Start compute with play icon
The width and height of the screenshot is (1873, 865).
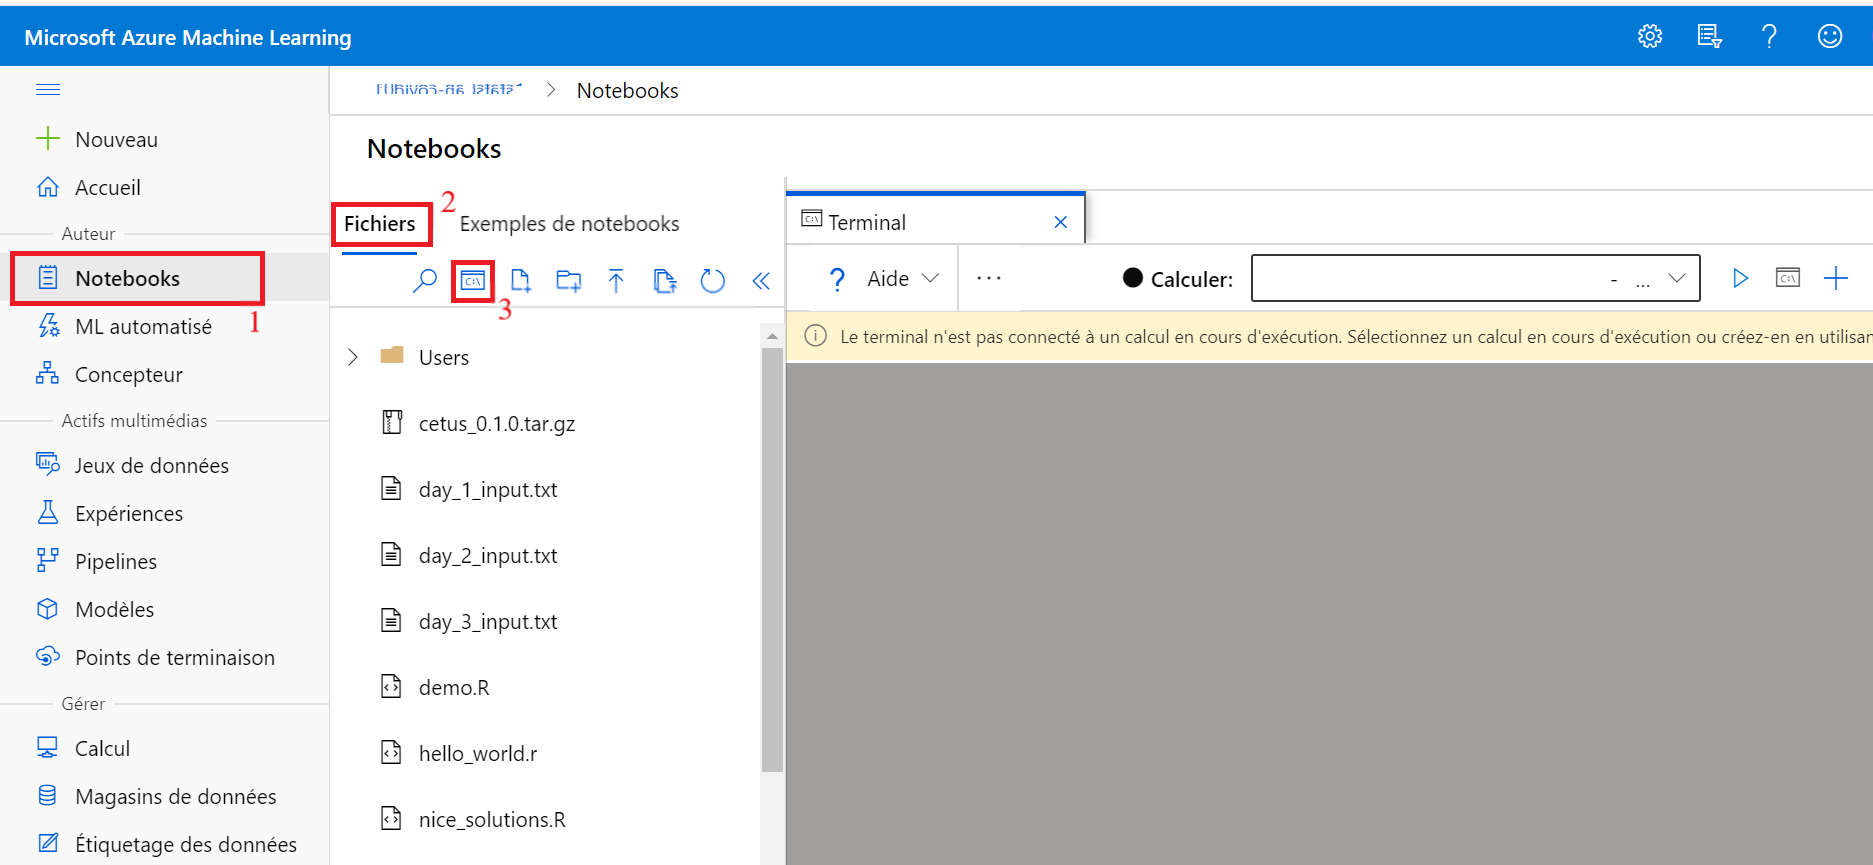tap(1740, 278)
